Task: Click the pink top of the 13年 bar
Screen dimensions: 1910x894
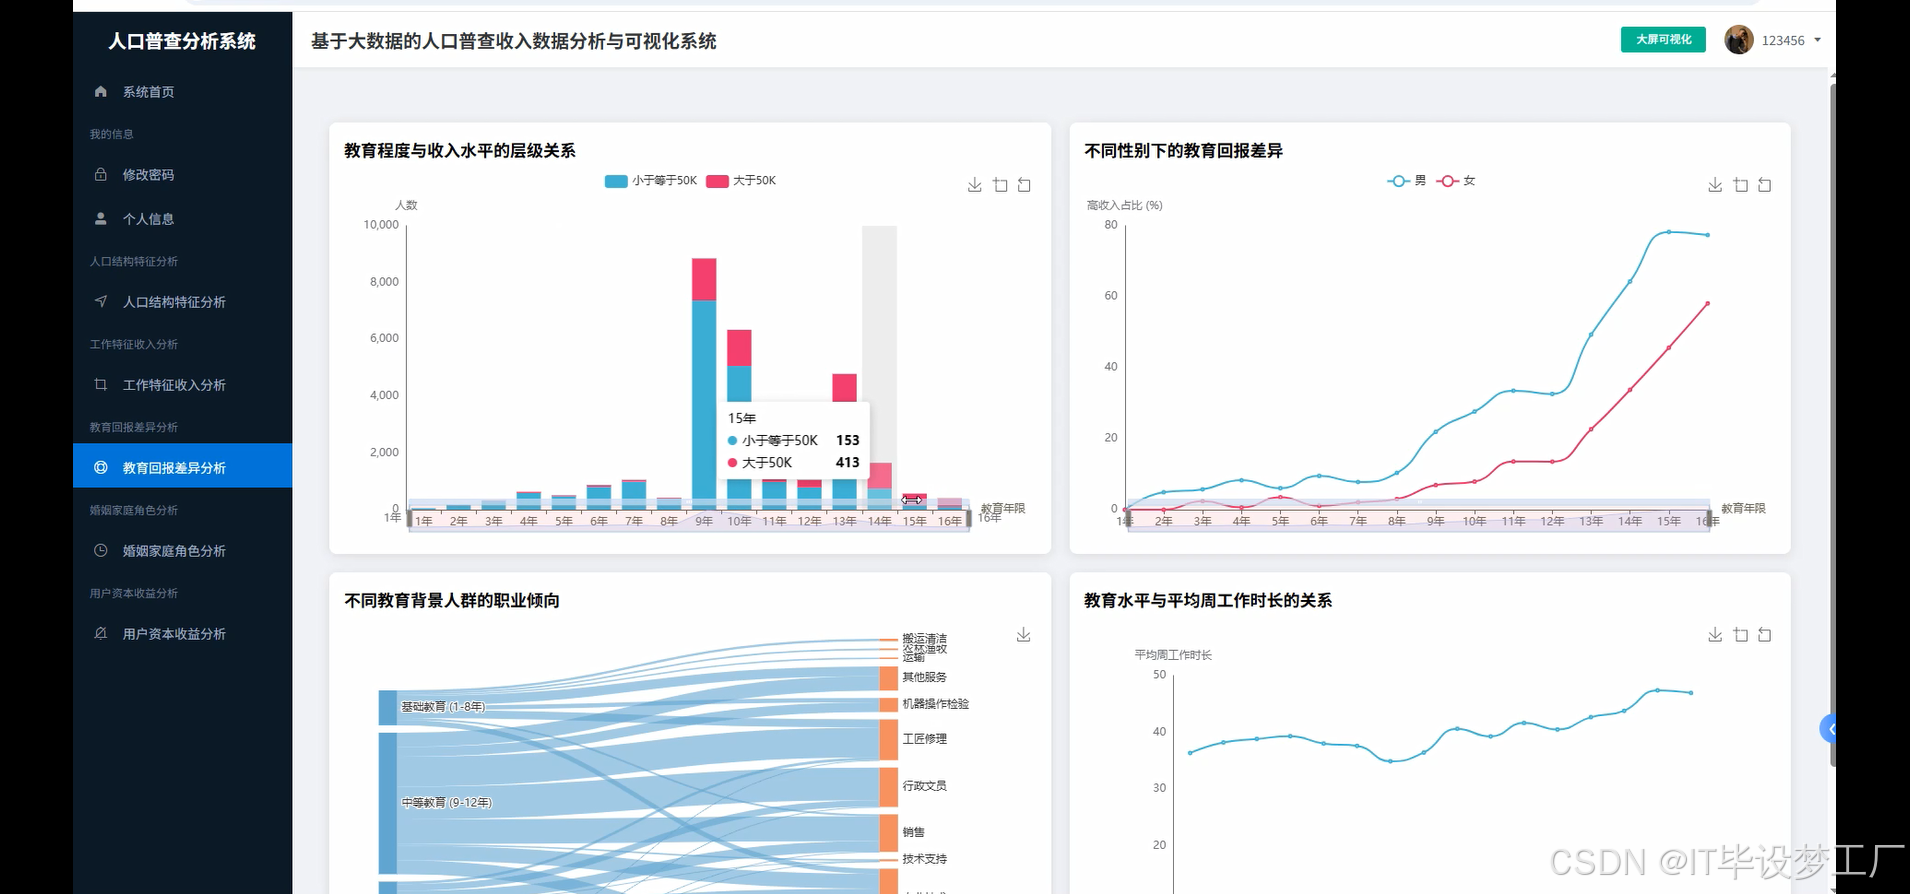Action: pyautogui.click(x=845, y=388)
